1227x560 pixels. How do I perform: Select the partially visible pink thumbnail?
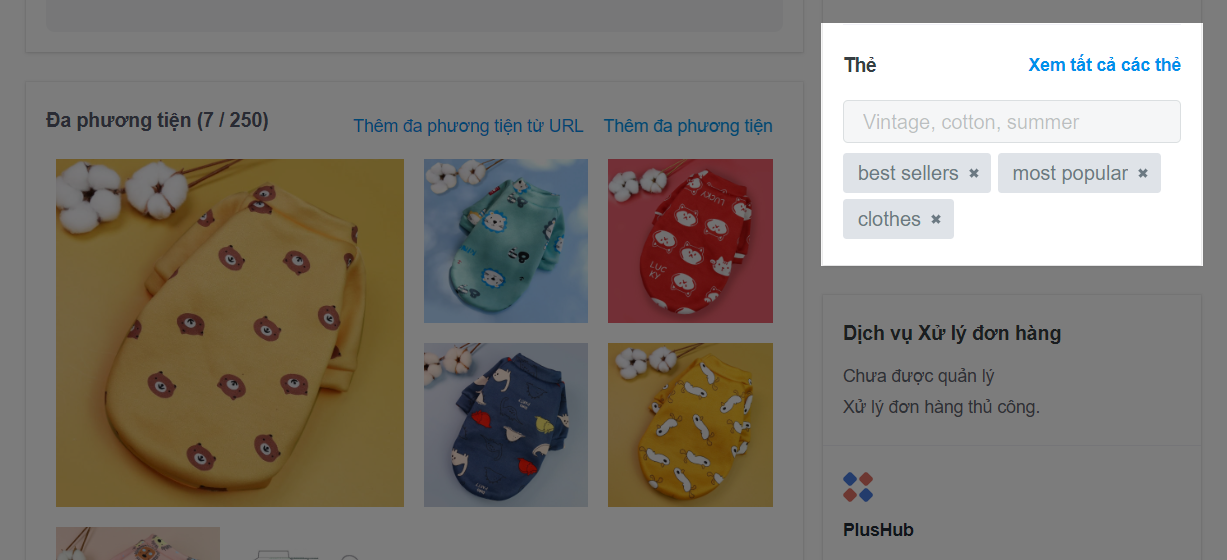tap(138, 543)
